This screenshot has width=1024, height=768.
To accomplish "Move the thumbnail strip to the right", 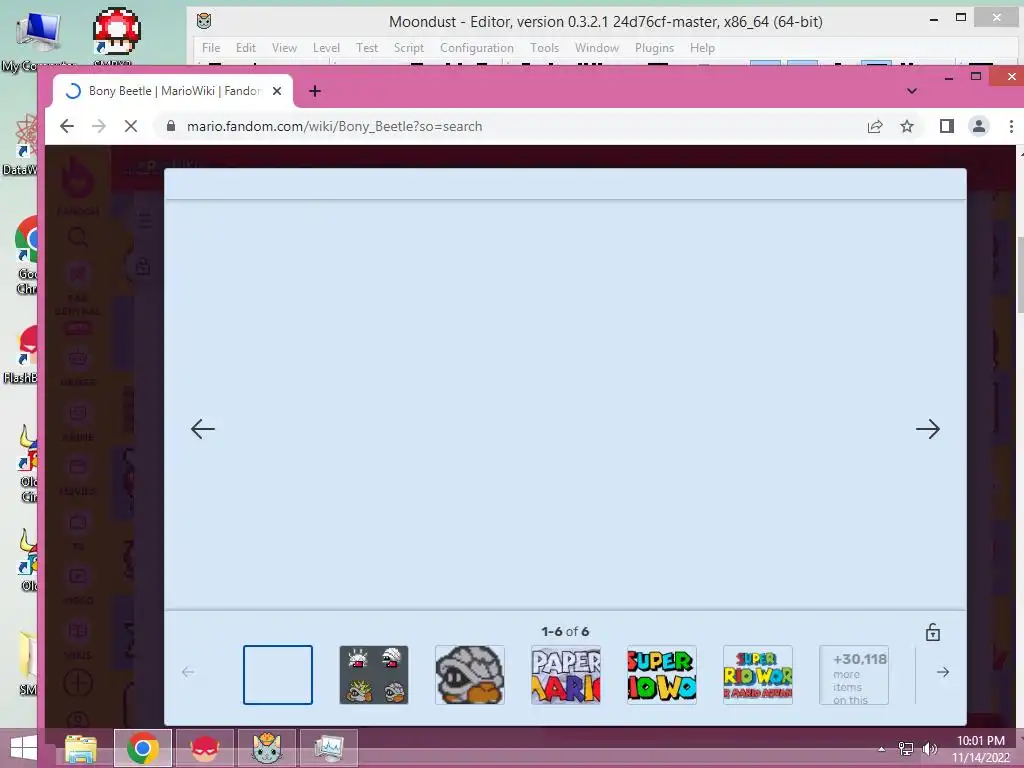I will 942,672.
